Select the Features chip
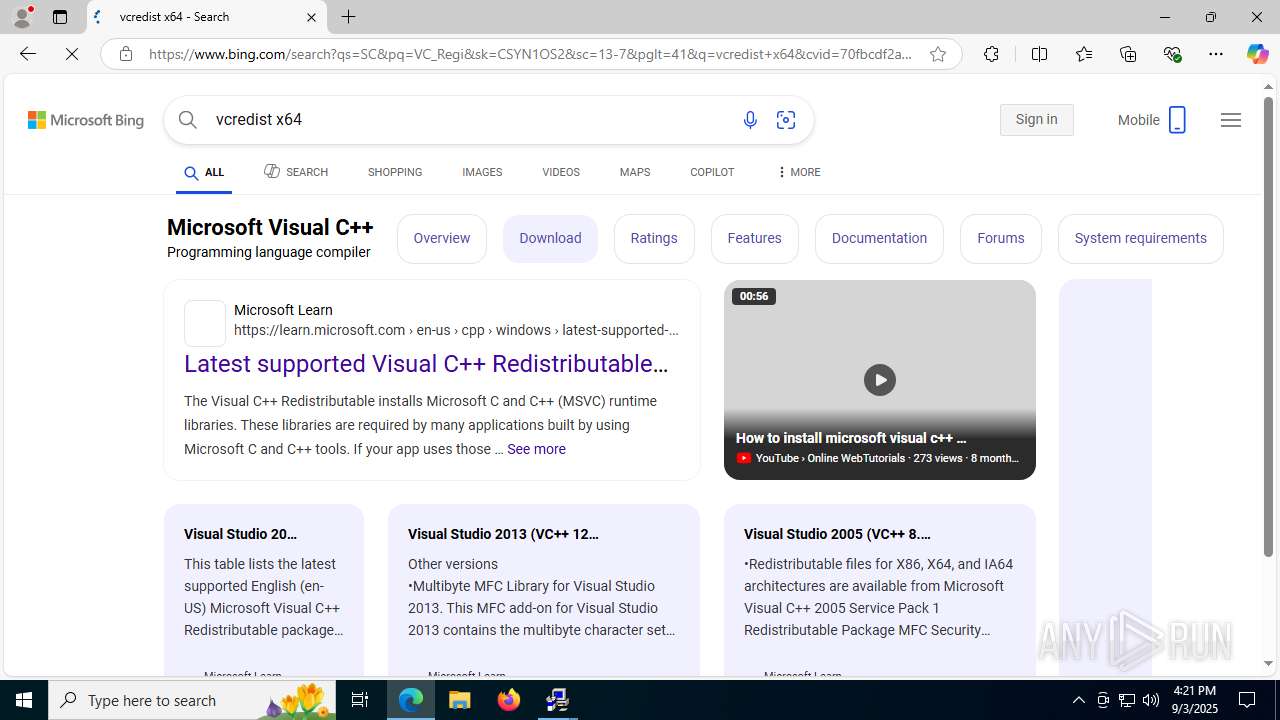 point(755,238)
